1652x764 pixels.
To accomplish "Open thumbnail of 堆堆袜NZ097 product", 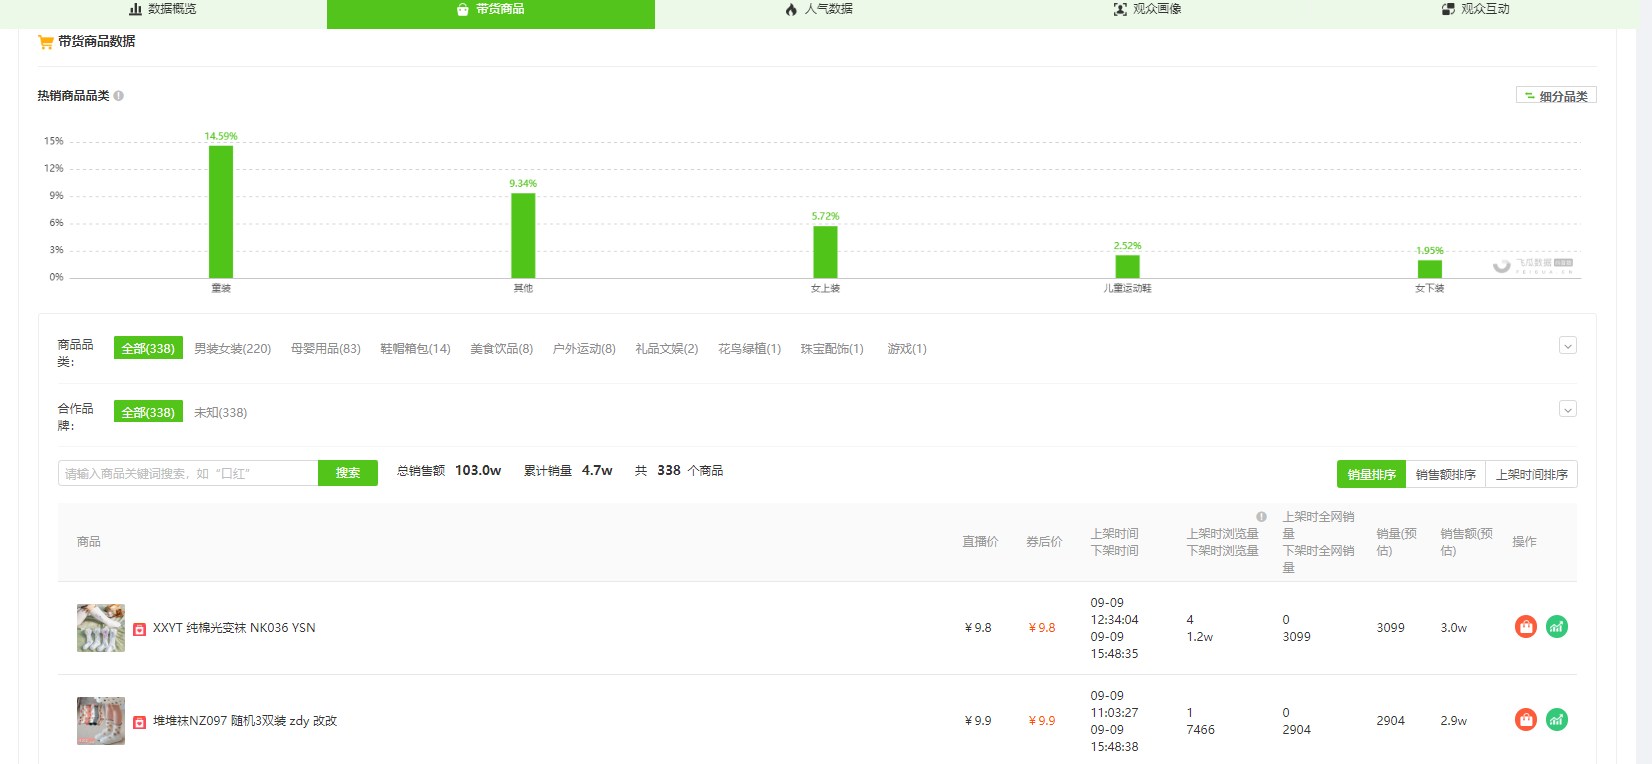I will coord(101,721).
